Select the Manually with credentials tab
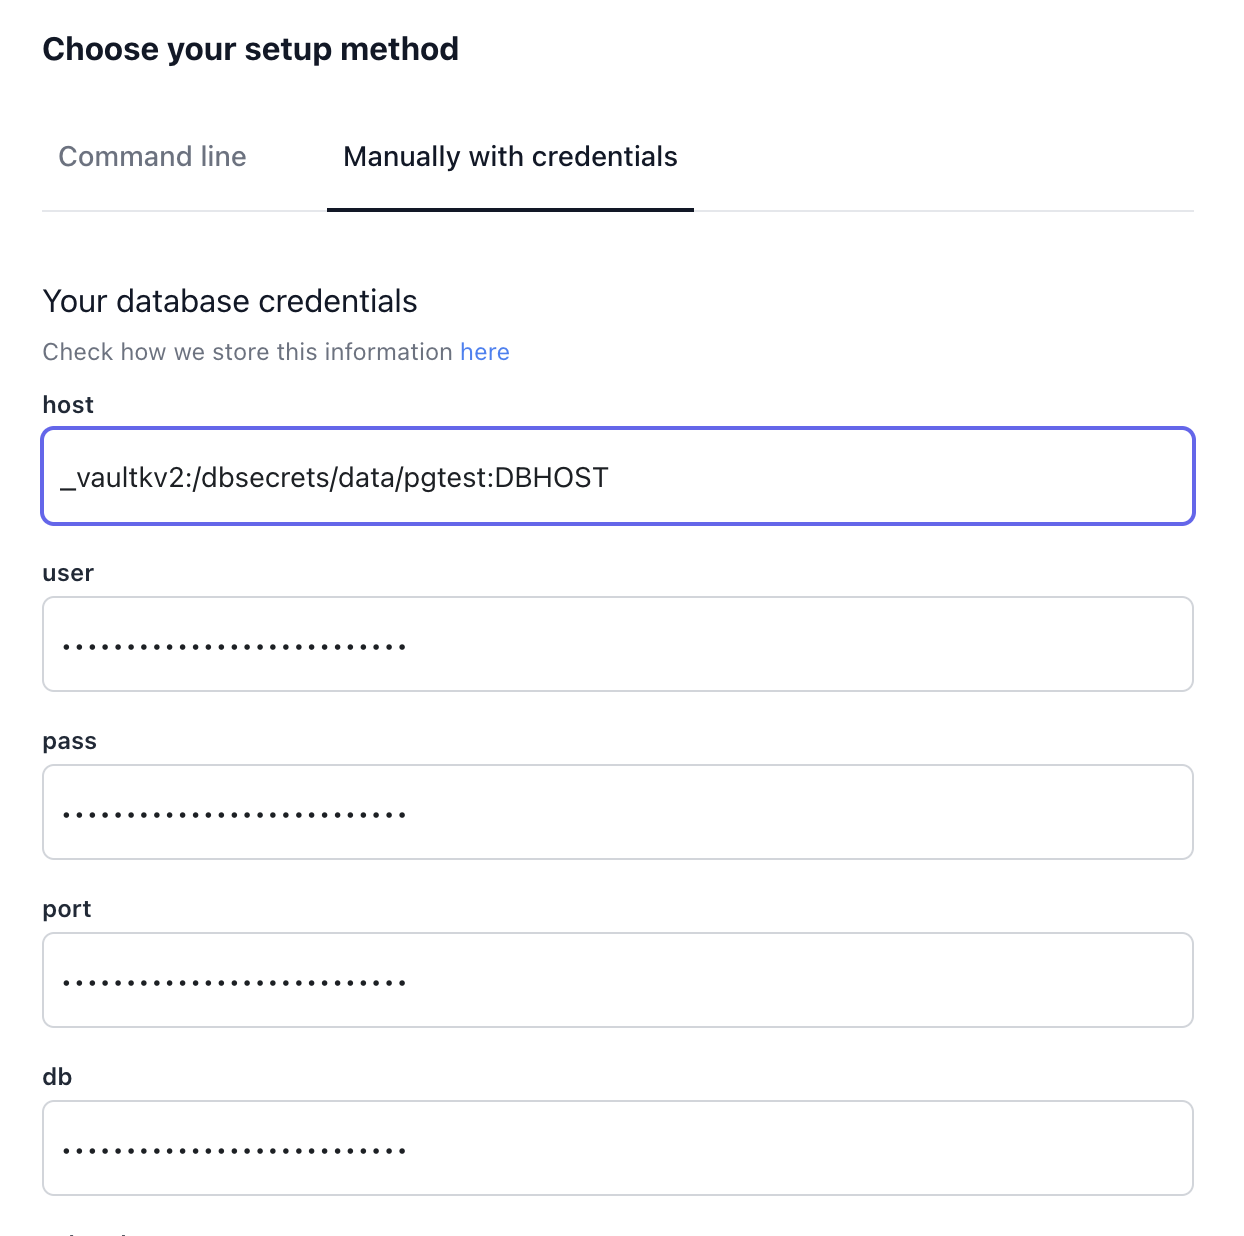The height and width of the screenshot is (1236, 1244). tap(510, 157)
